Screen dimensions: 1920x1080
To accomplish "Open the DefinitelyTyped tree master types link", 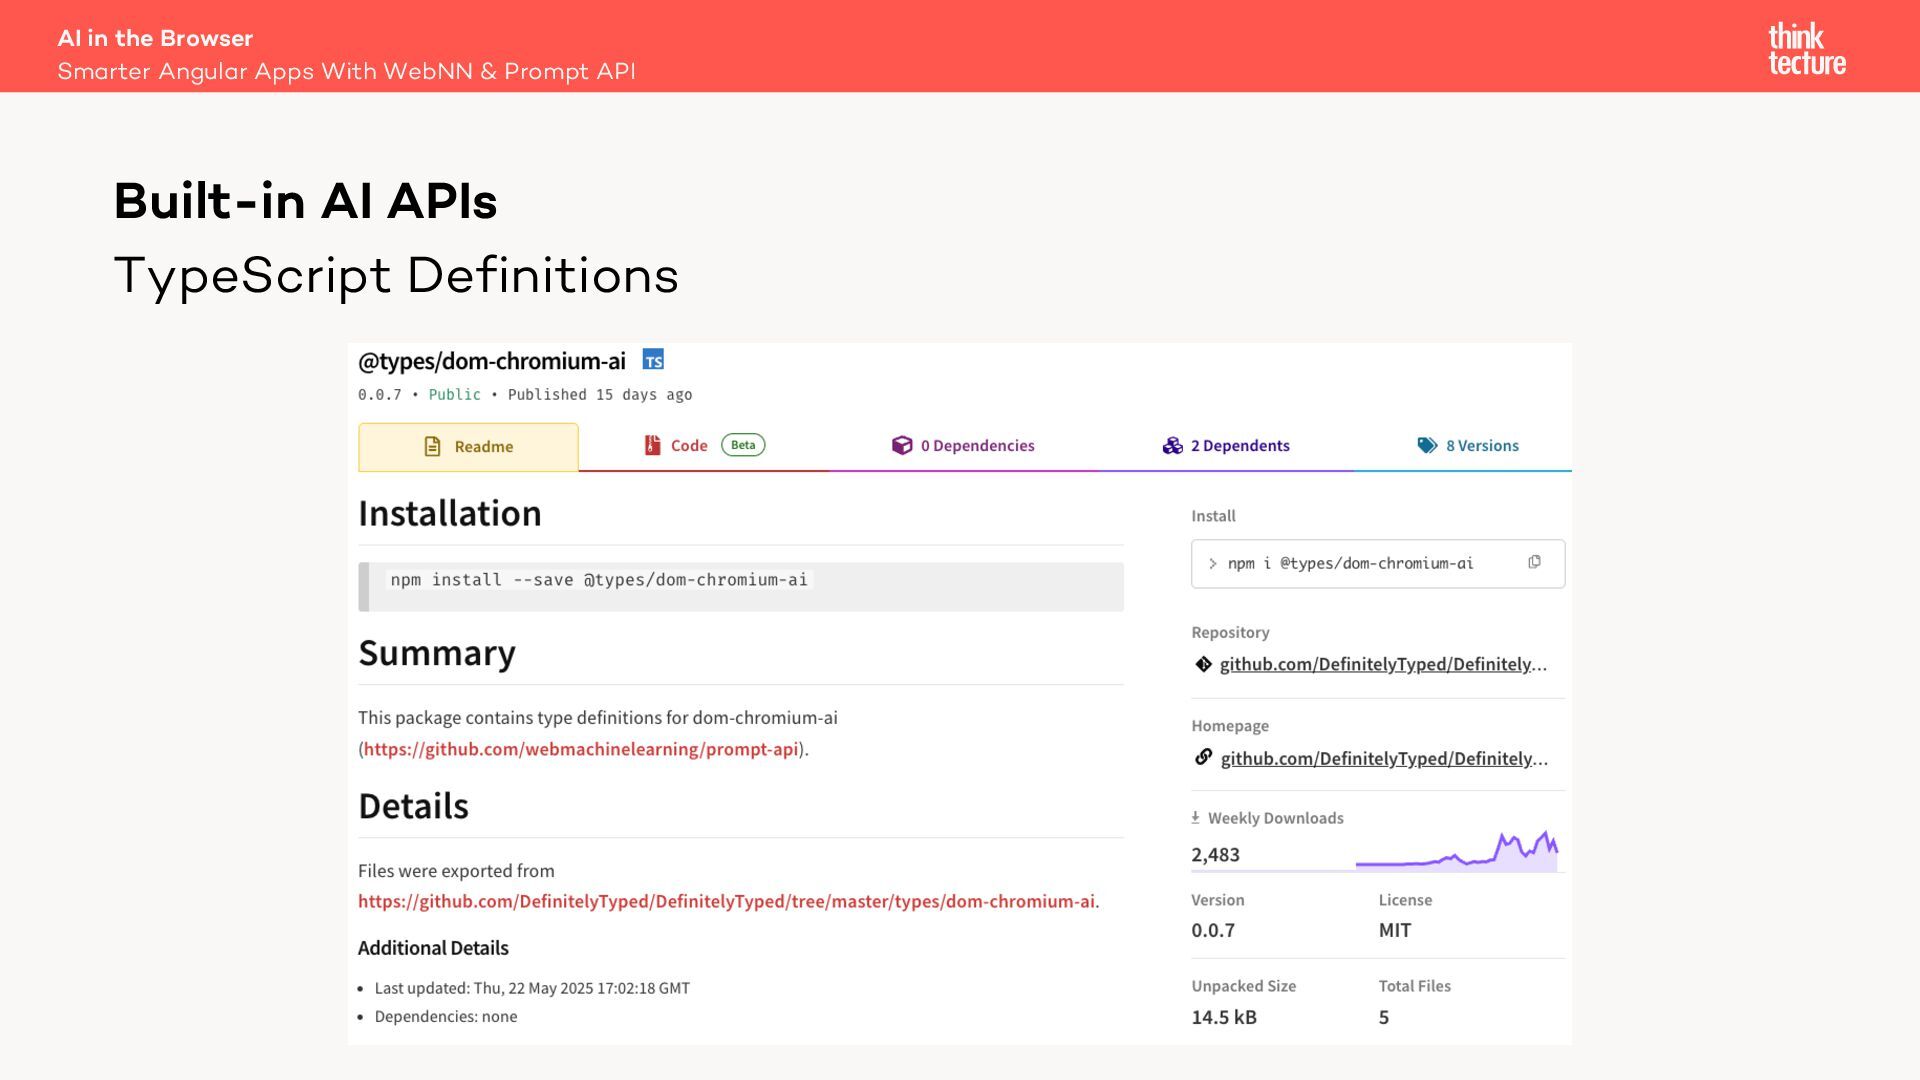I will (726, 901).
